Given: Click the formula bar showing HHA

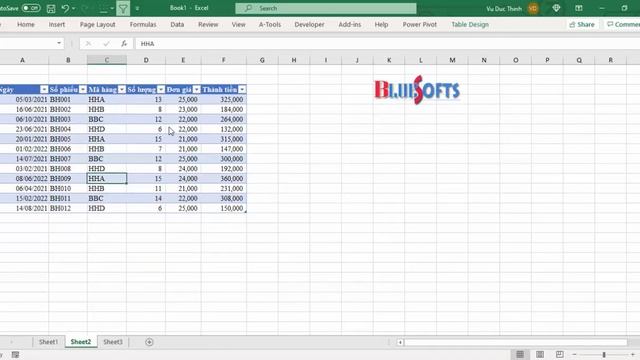Looking at the screenshot, I should point(387,44).
